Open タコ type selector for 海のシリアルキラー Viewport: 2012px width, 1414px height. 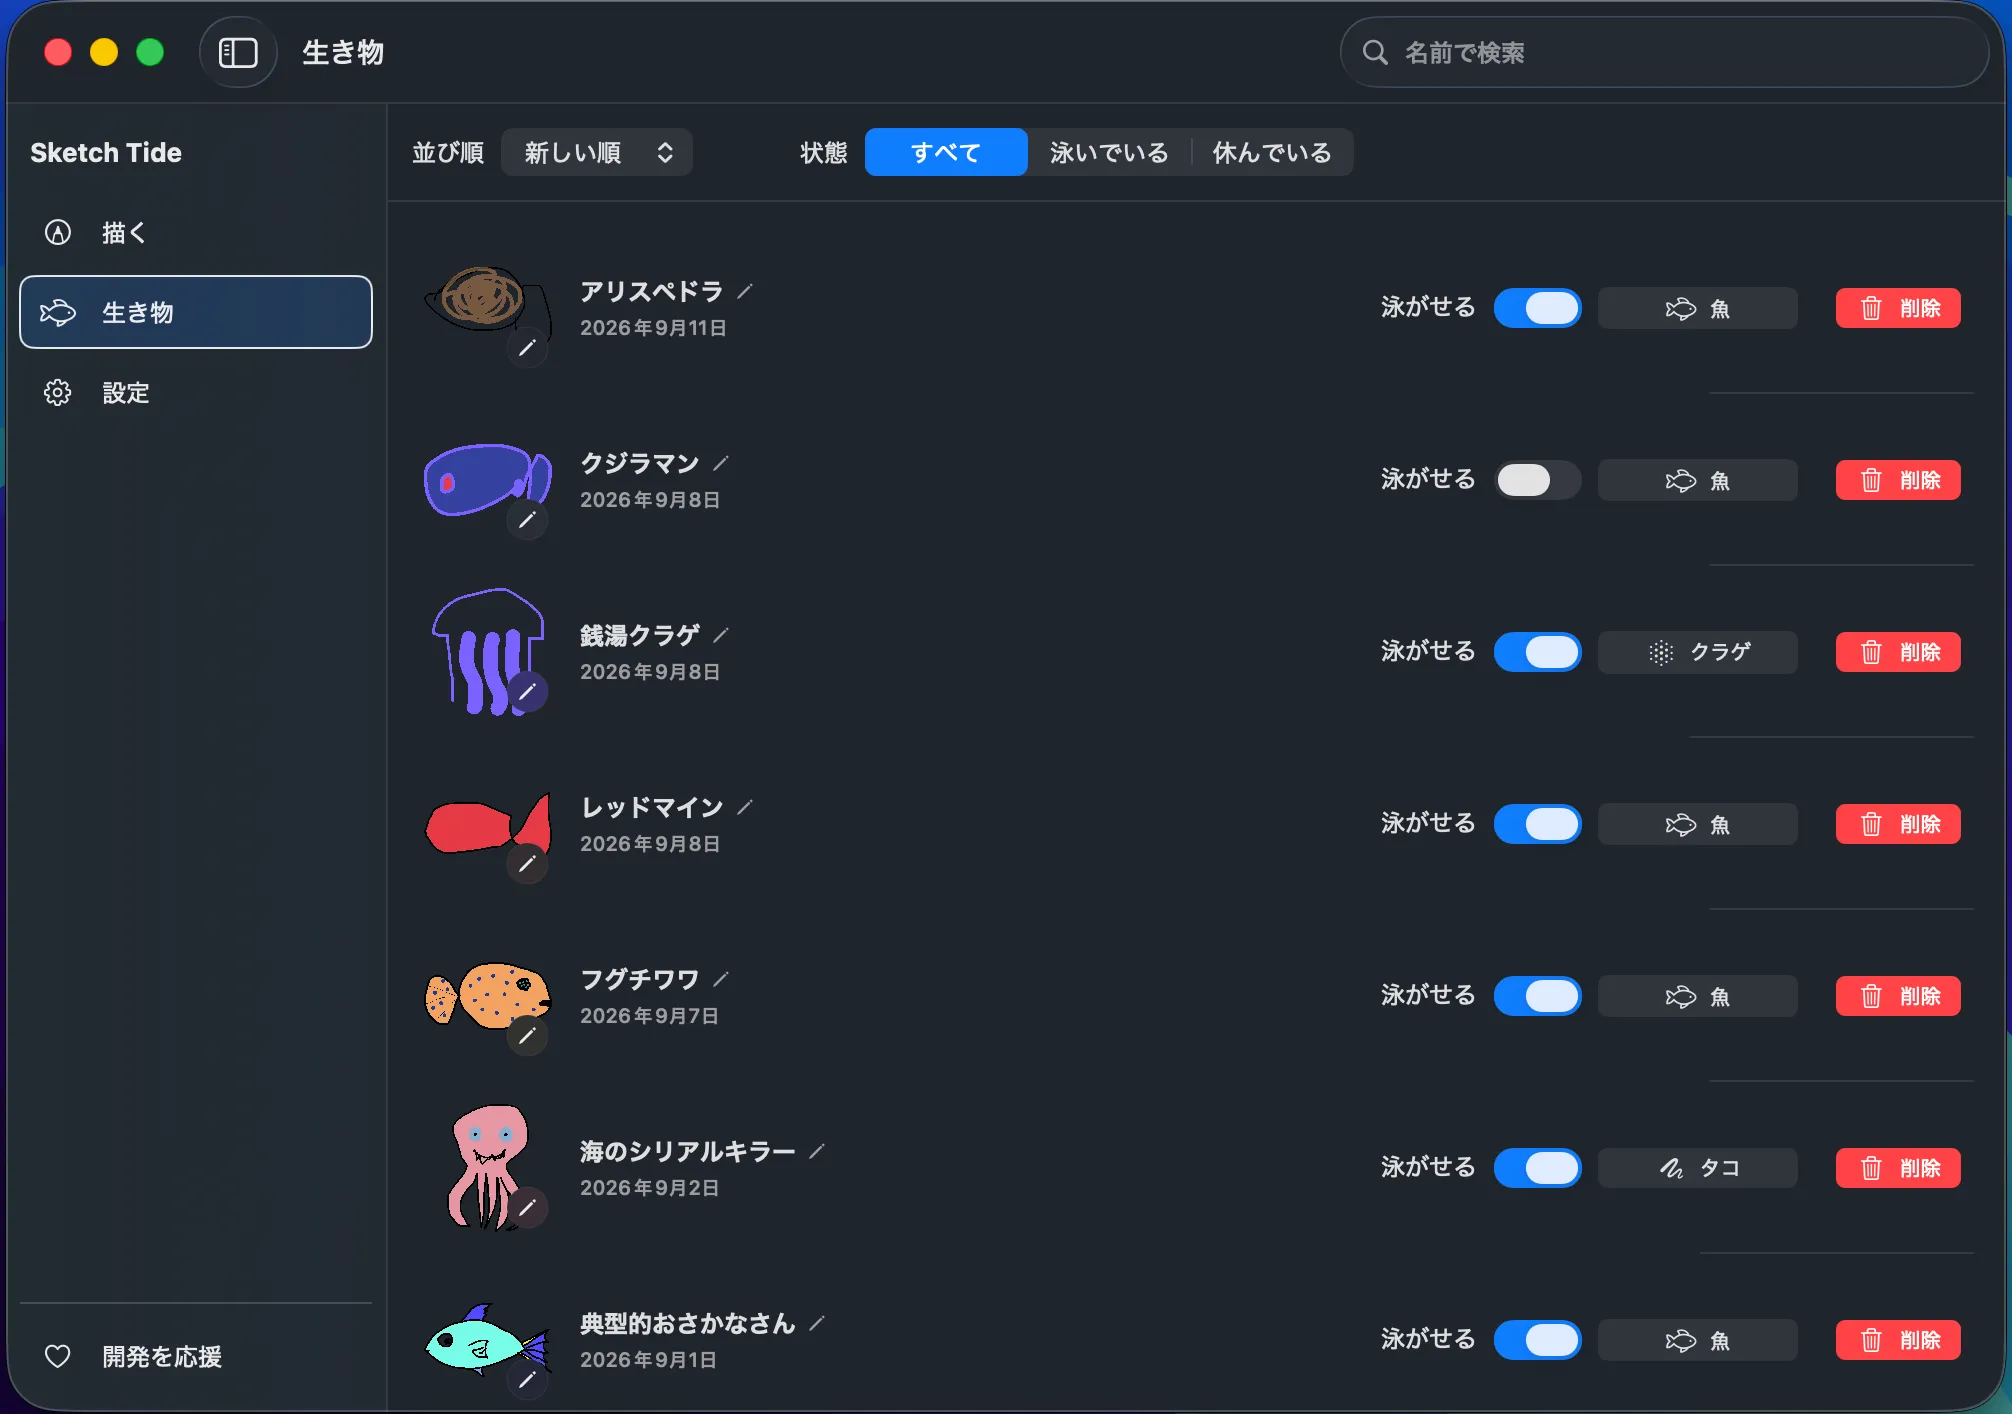coord(1698,1168)
